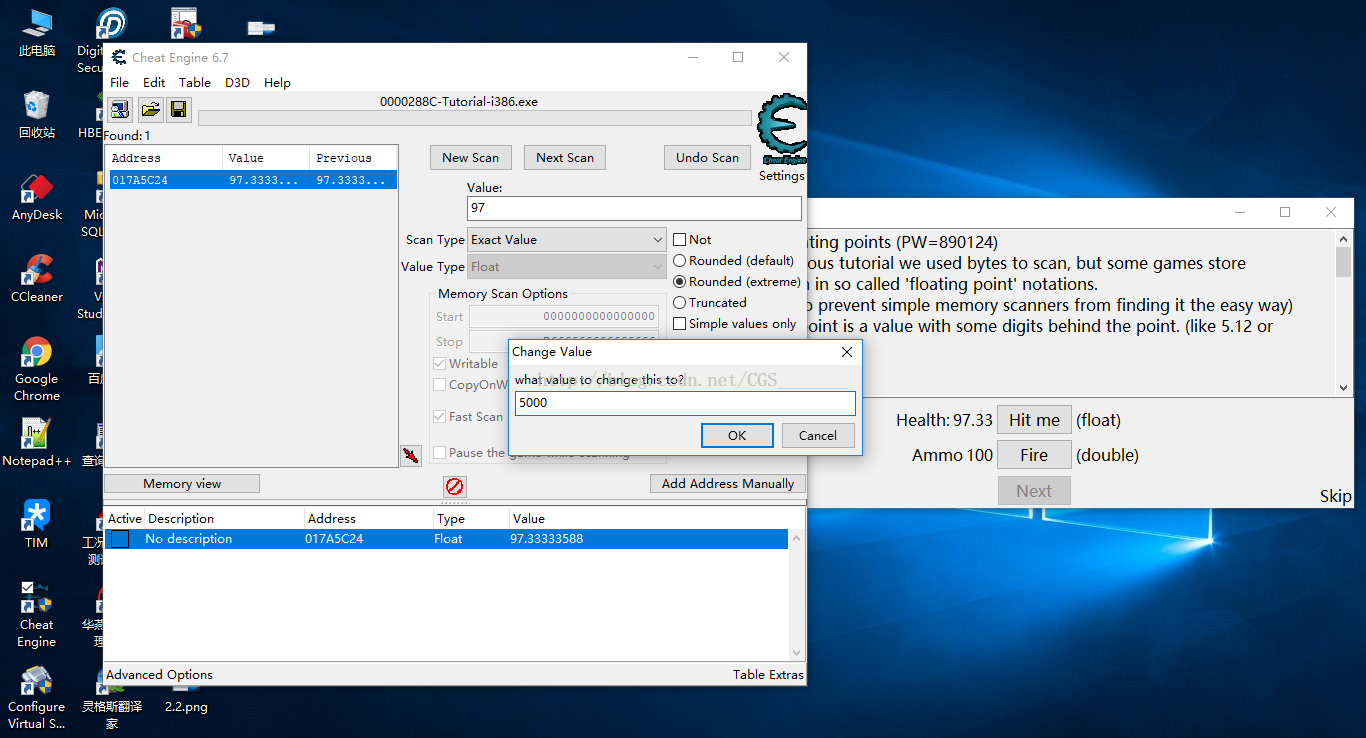Select Rounded (default) radio option
Screen dimensions: 1366x738
[680, 261]
